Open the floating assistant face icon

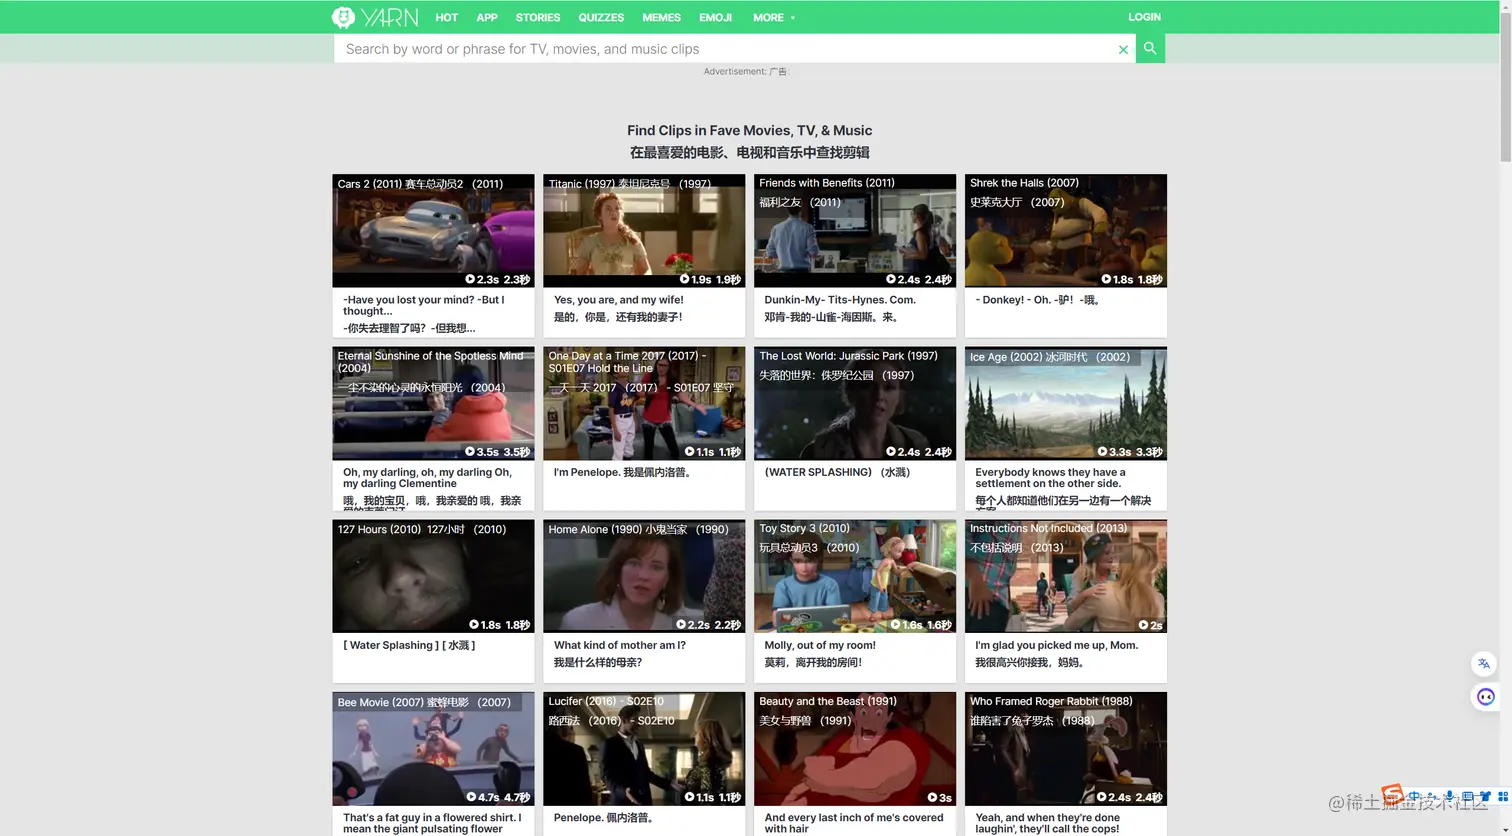(1485, 697)
